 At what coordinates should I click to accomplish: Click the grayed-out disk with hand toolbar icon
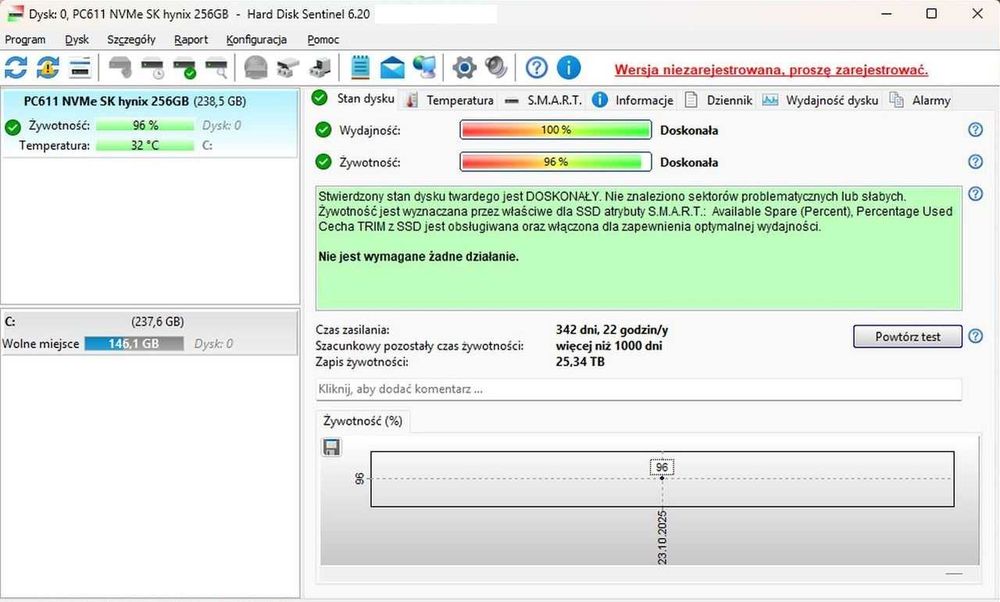pyautogui.click(x=120, y=68)
